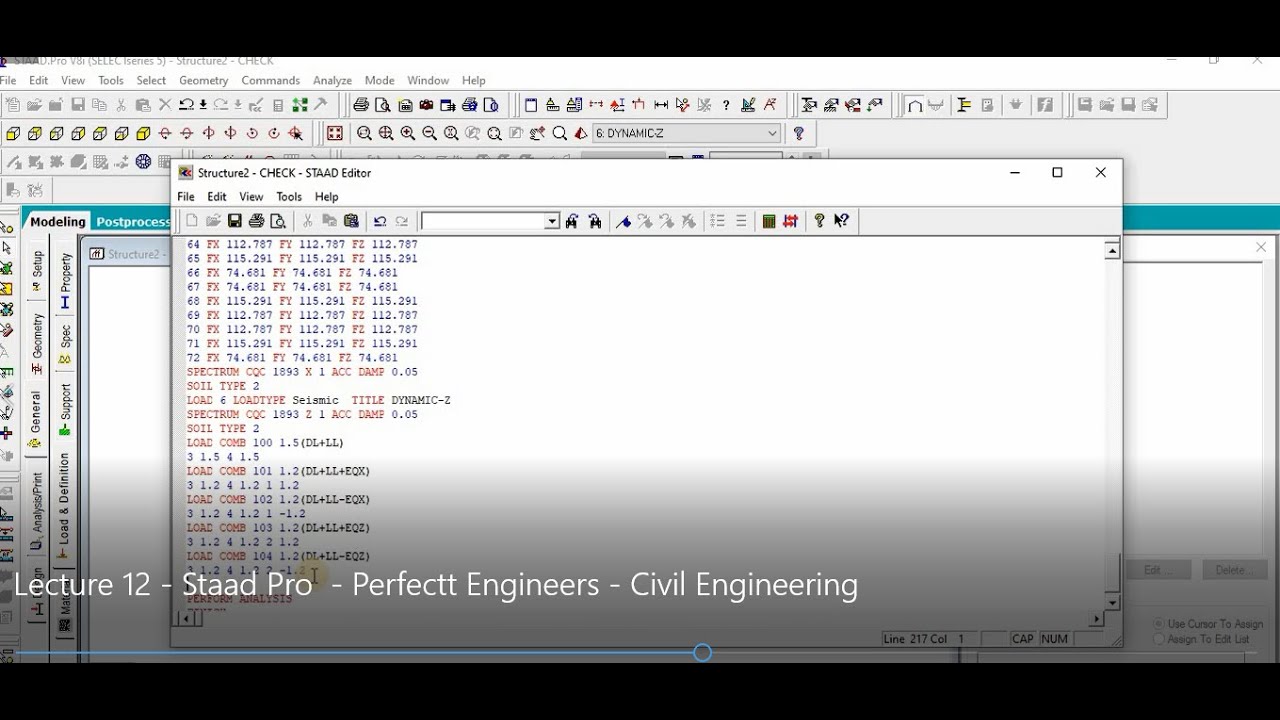Click the cut scissors icon in main toolbar
The height and width of the screenshot is (720, 1280).
tap(121, 105)
